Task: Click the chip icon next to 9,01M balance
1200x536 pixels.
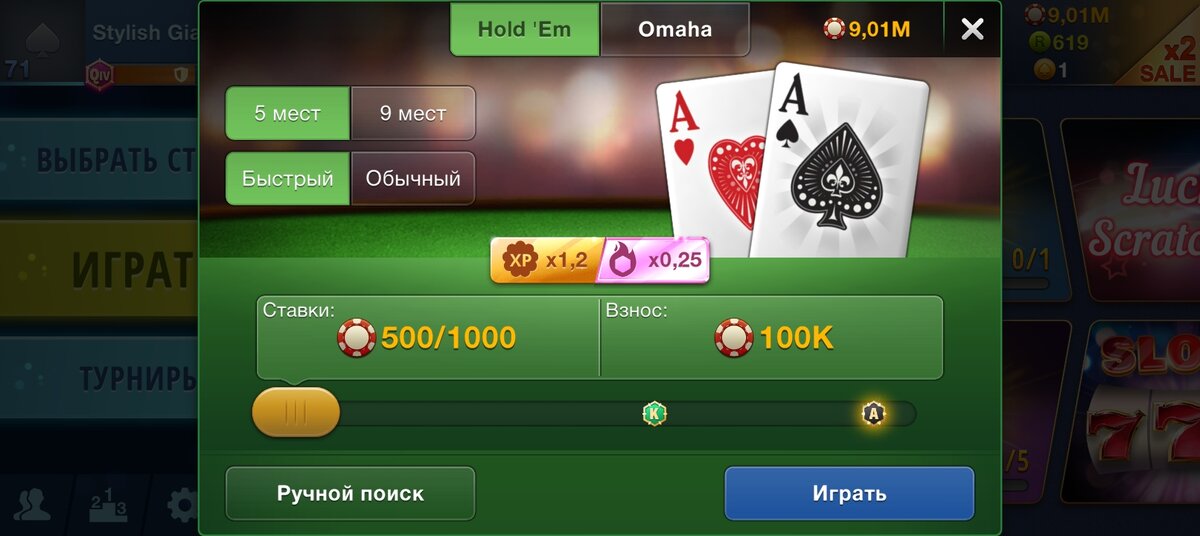Action: pyautogui.click(x=834, y=29)
